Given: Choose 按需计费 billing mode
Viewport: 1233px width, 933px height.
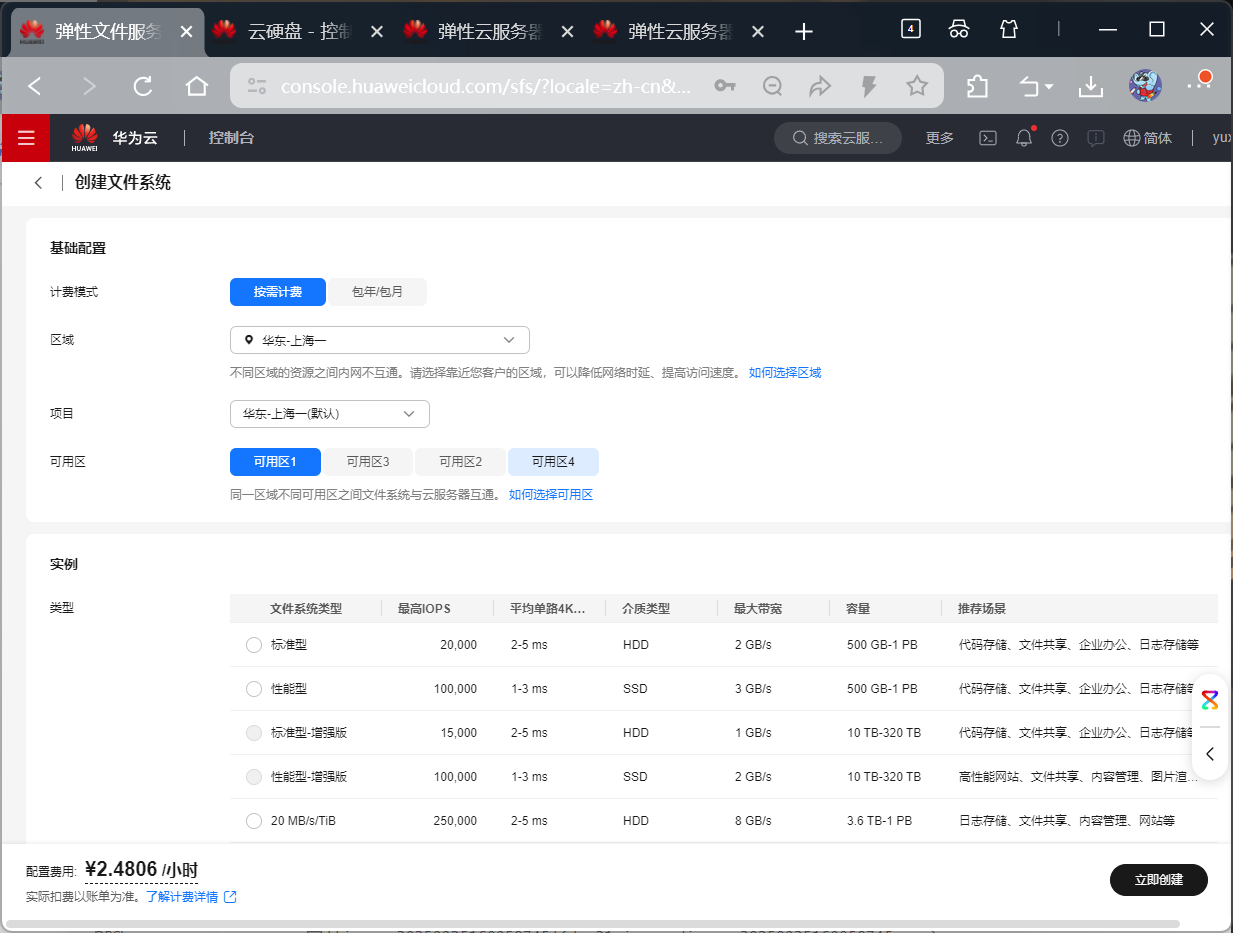Looking at the screenshot, I should click(278, 292).
